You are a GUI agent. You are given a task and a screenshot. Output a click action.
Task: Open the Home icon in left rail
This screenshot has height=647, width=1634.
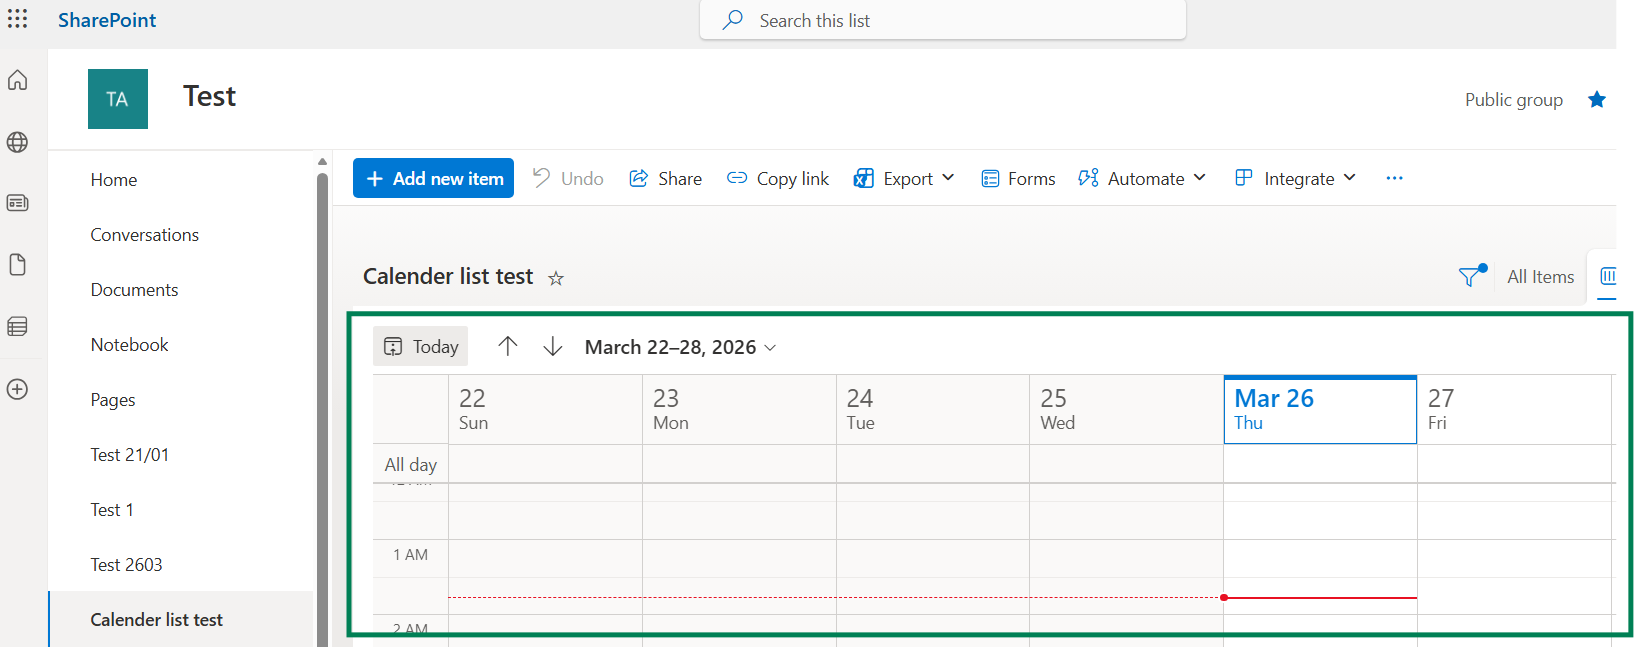click(18, 81)
